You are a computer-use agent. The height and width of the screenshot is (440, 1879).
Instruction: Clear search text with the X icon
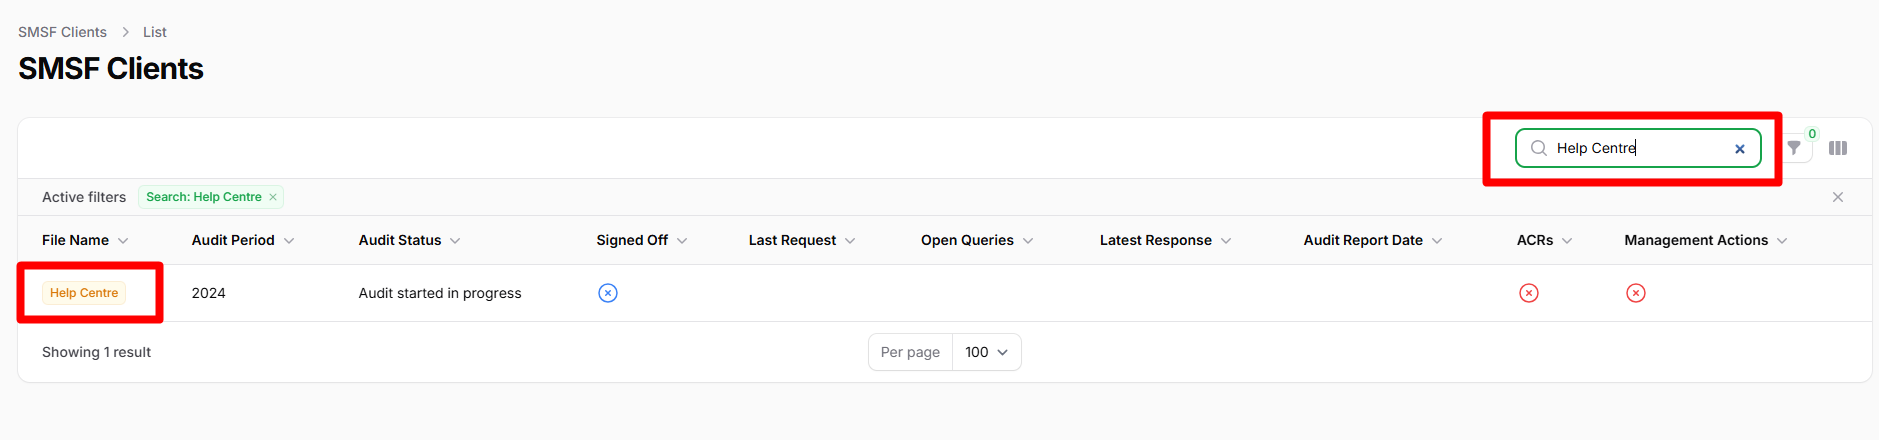click(x=1740, y=149)
